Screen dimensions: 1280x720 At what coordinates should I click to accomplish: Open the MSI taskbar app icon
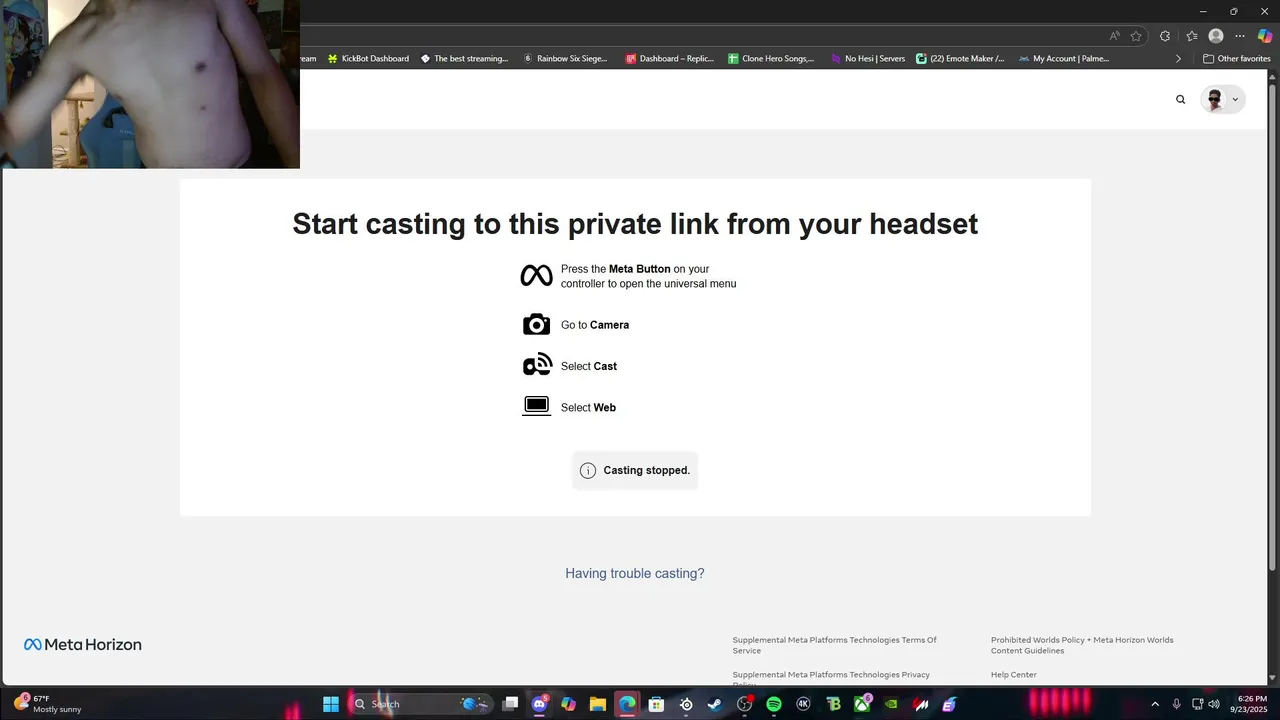click(x=921, y=704)
